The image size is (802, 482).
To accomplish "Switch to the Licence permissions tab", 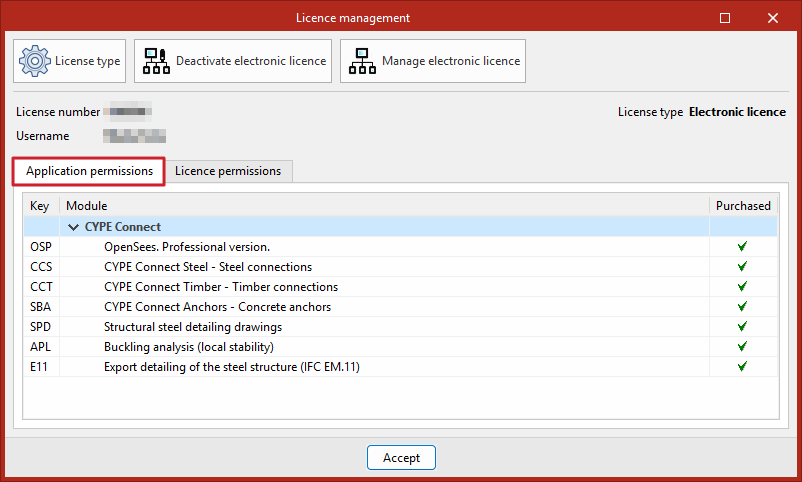I will [x=228, y=171].
